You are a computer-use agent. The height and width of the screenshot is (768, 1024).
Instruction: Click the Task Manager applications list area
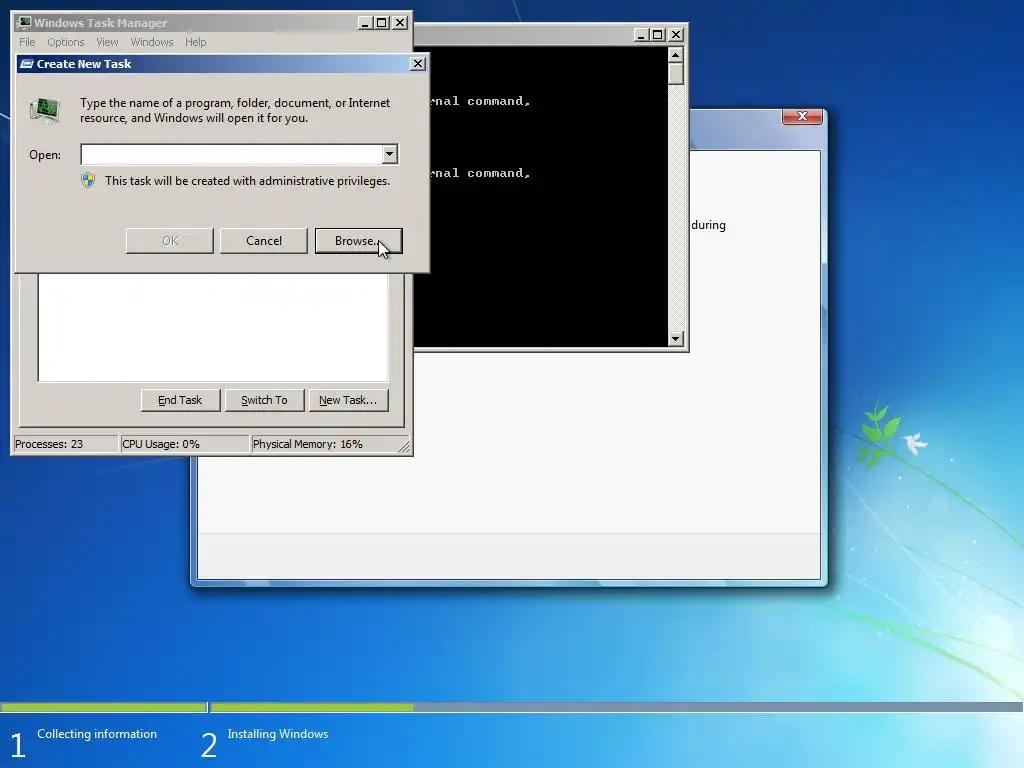(213, 327)
